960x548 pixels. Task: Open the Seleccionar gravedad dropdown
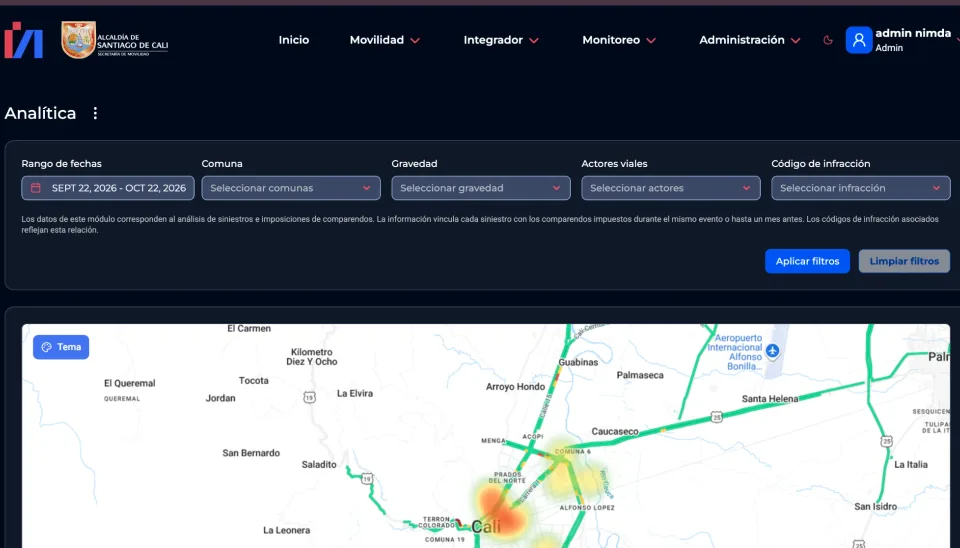click(481, 188)
